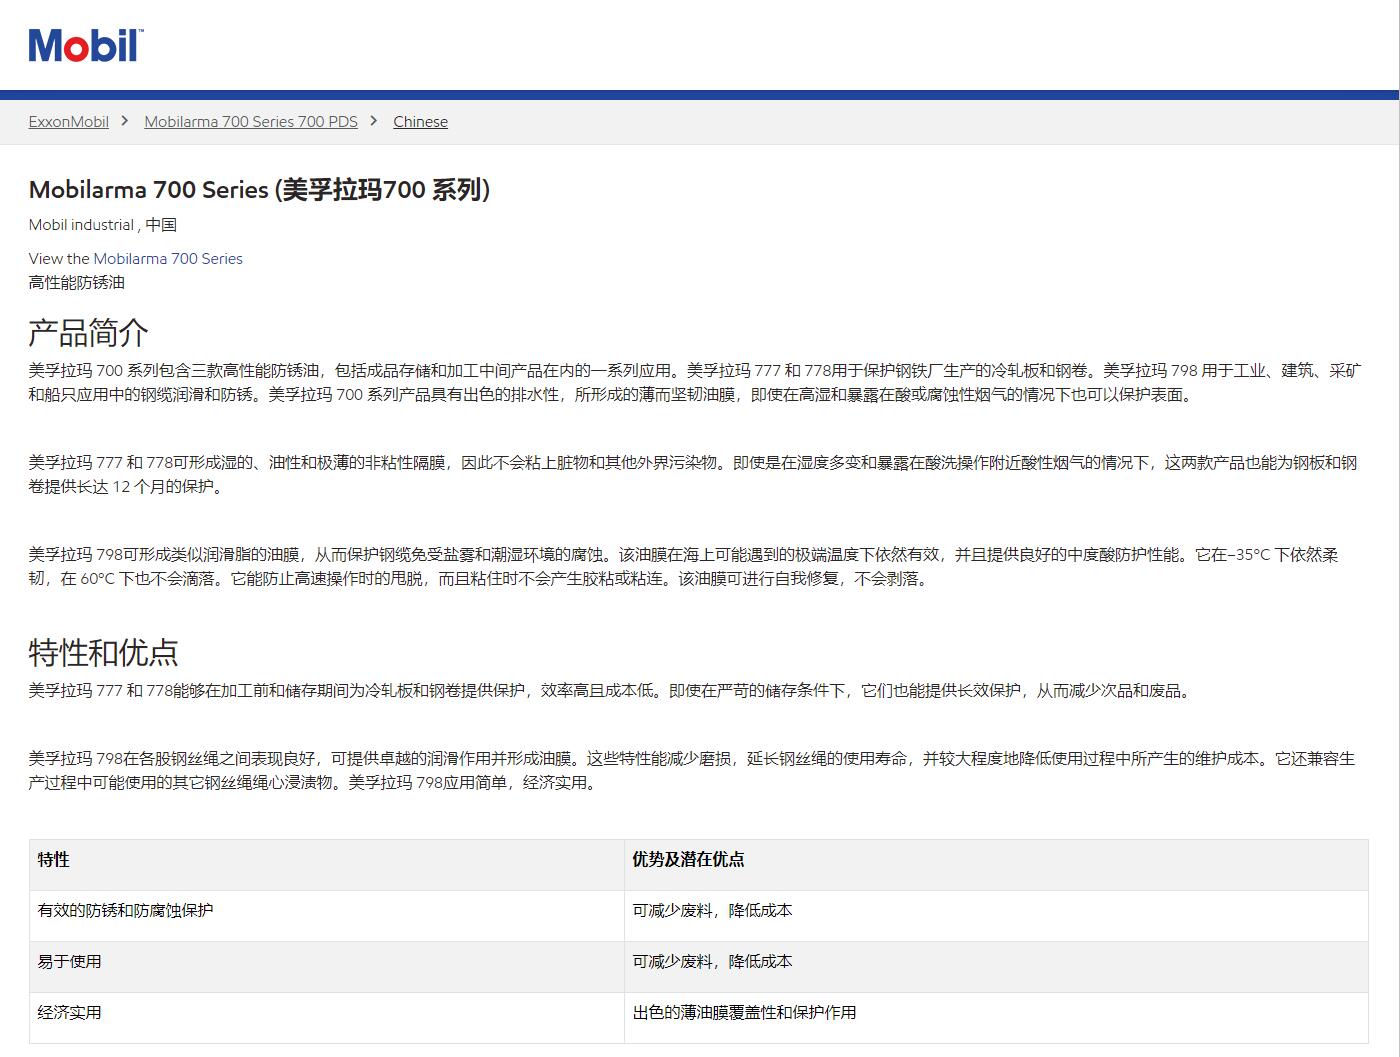Image resolution: width=1400 pixels, height=1057 pixels.
Task: Click the 产品简介 section heading
Action: point(89,332)
